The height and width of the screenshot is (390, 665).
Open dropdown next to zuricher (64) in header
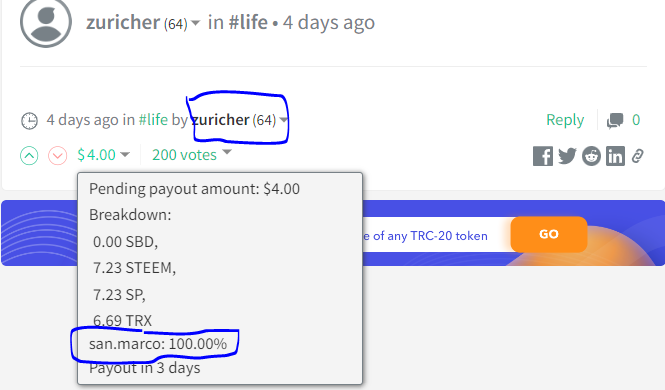[195, 23]
